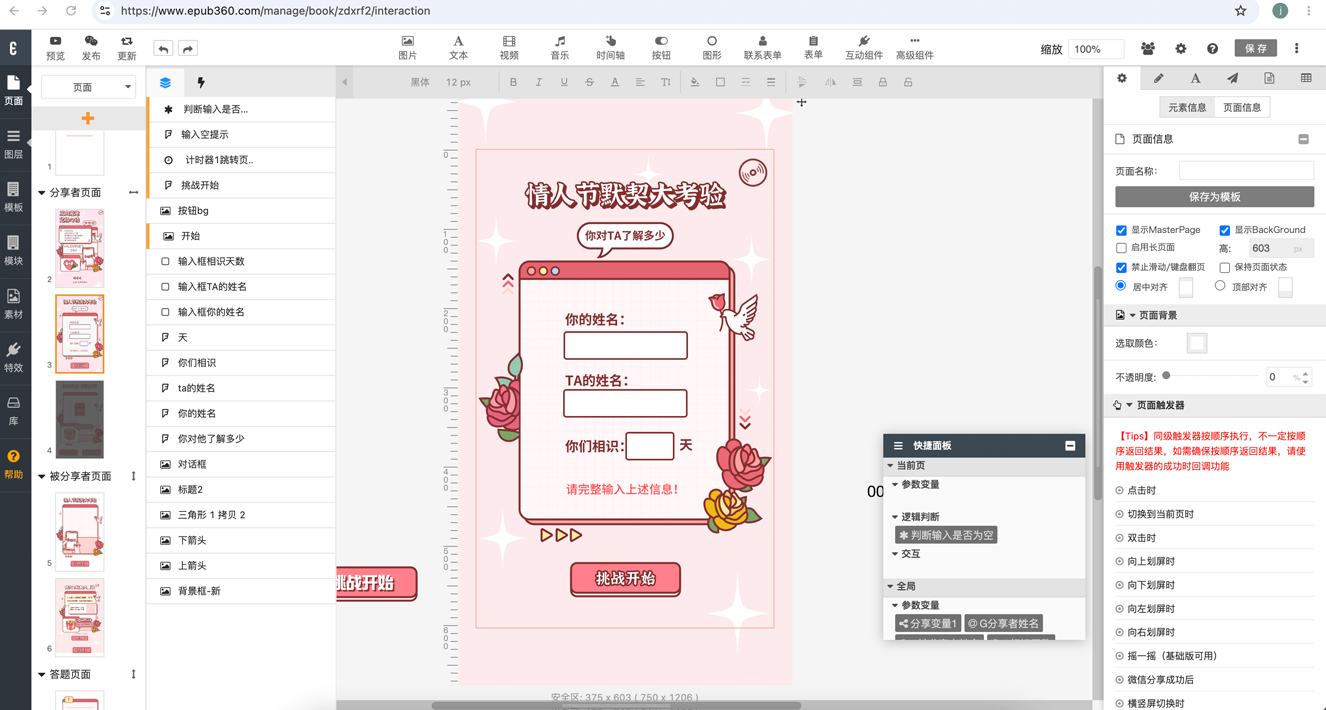Insert a 文本 text component
Viewport: 1326px width, 710px height.
(458, 47)
